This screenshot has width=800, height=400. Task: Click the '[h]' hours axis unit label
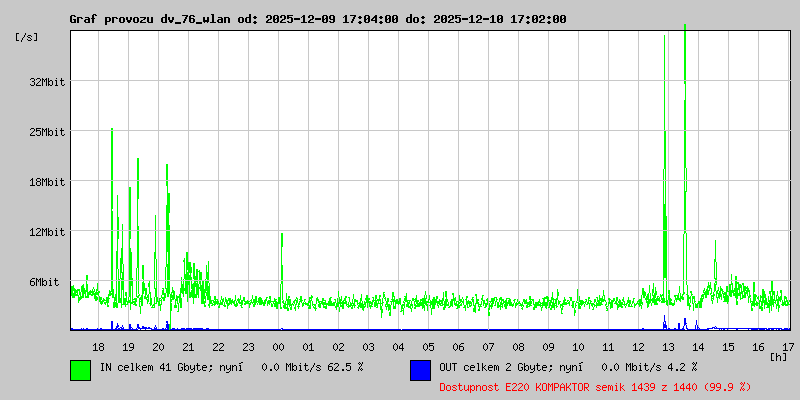pos(779,356)
